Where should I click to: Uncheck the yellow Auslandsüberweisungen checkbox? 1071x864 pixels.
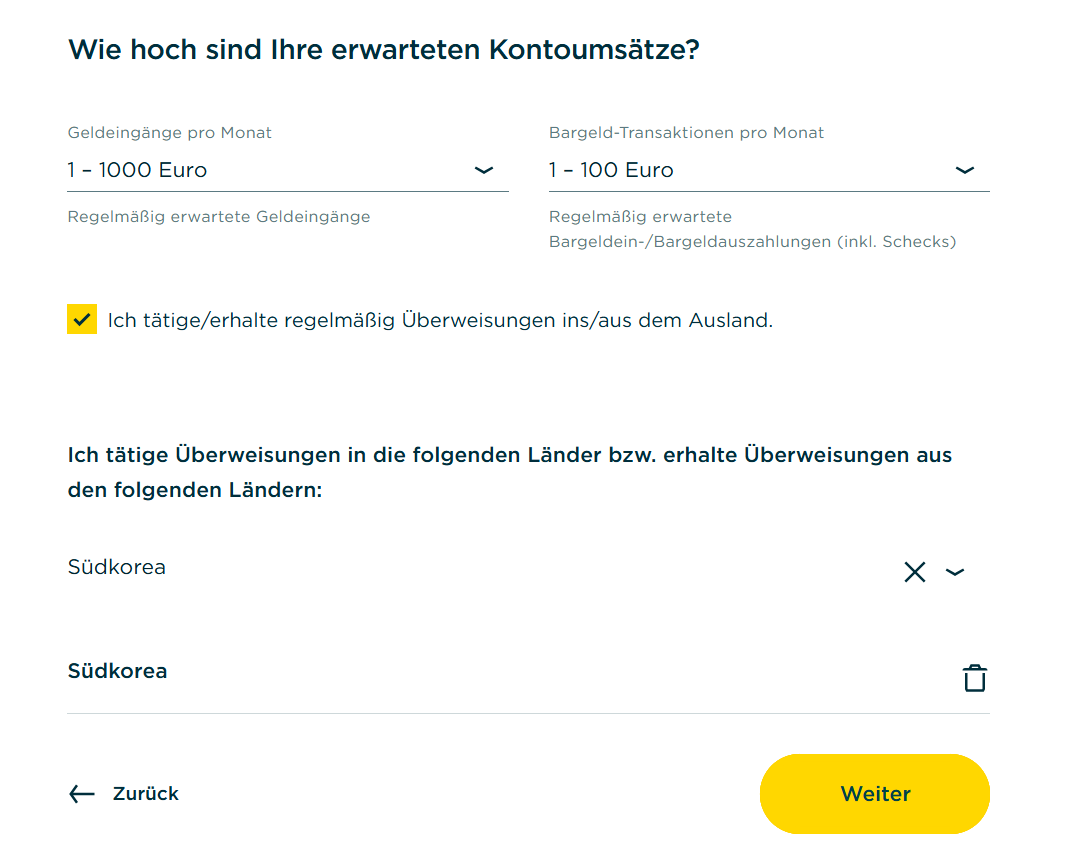coord(82,319)
